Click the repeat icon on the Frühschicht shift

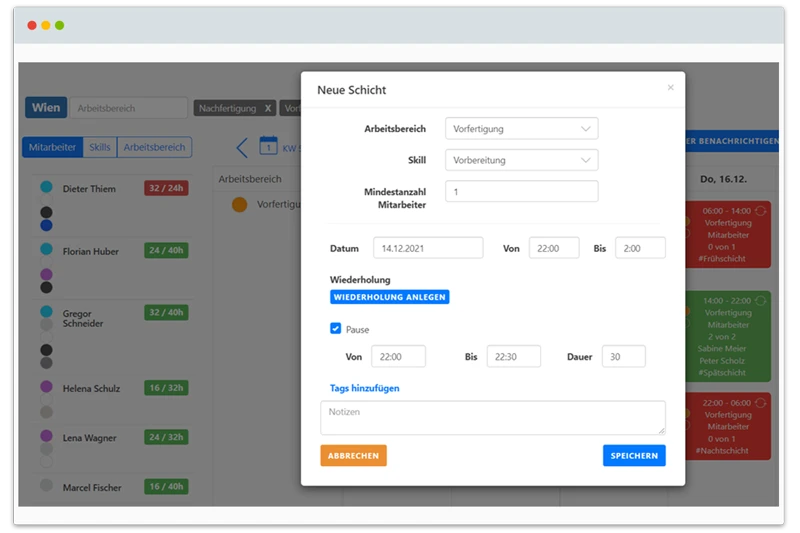763,211
